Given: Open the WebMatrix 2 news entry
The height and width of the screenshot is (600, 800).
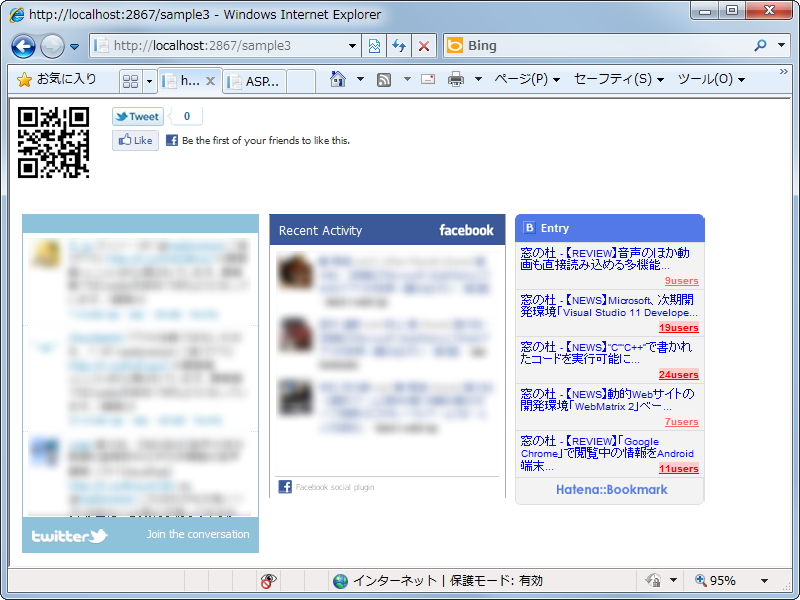Looking at the screenshot, I should point(607,399).
